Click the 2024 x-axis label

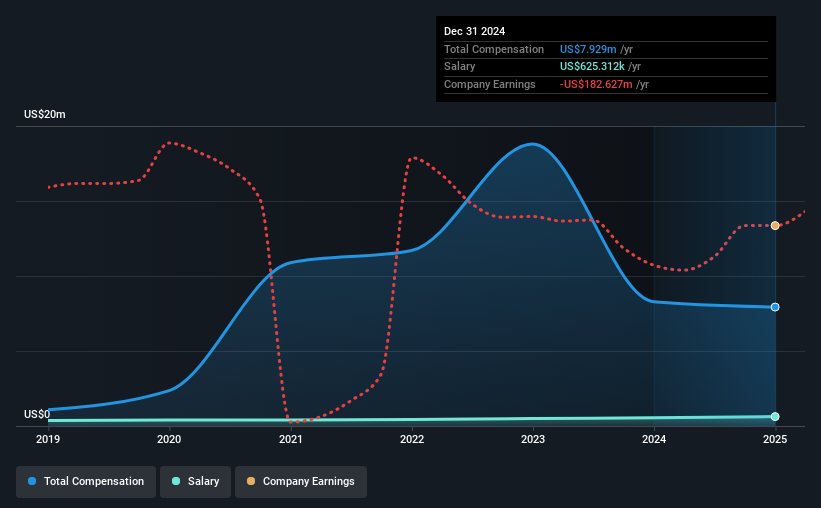654,439
